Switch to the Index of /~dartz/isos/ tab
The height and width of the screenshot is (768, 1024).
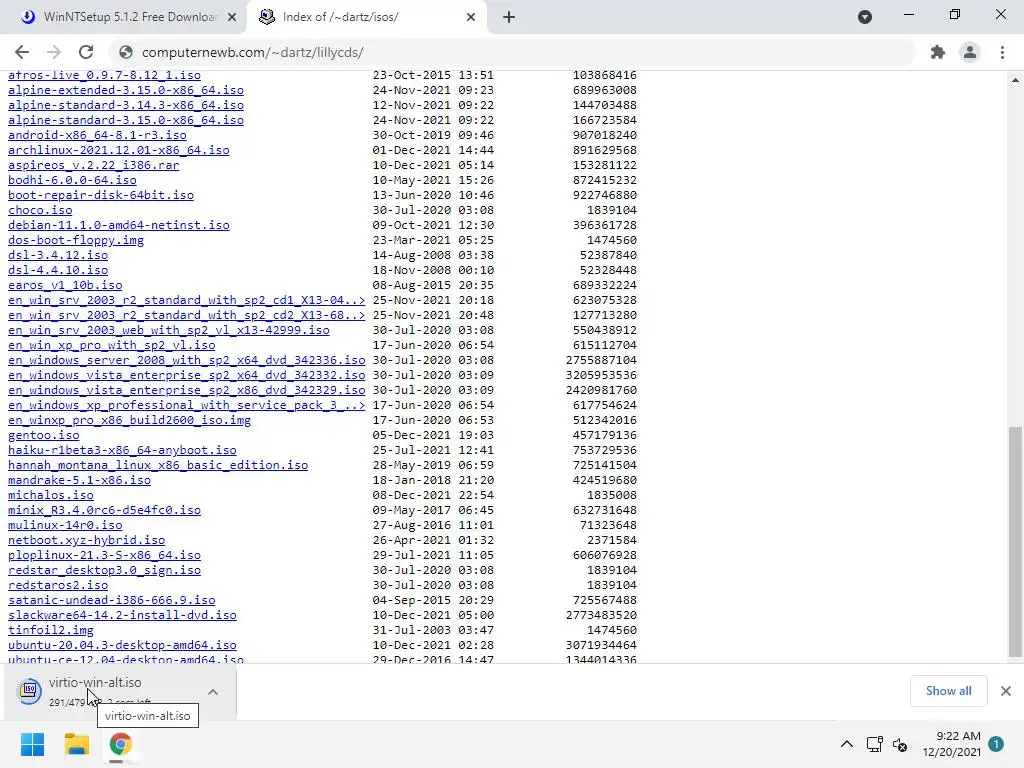click(x=366, y=17)
